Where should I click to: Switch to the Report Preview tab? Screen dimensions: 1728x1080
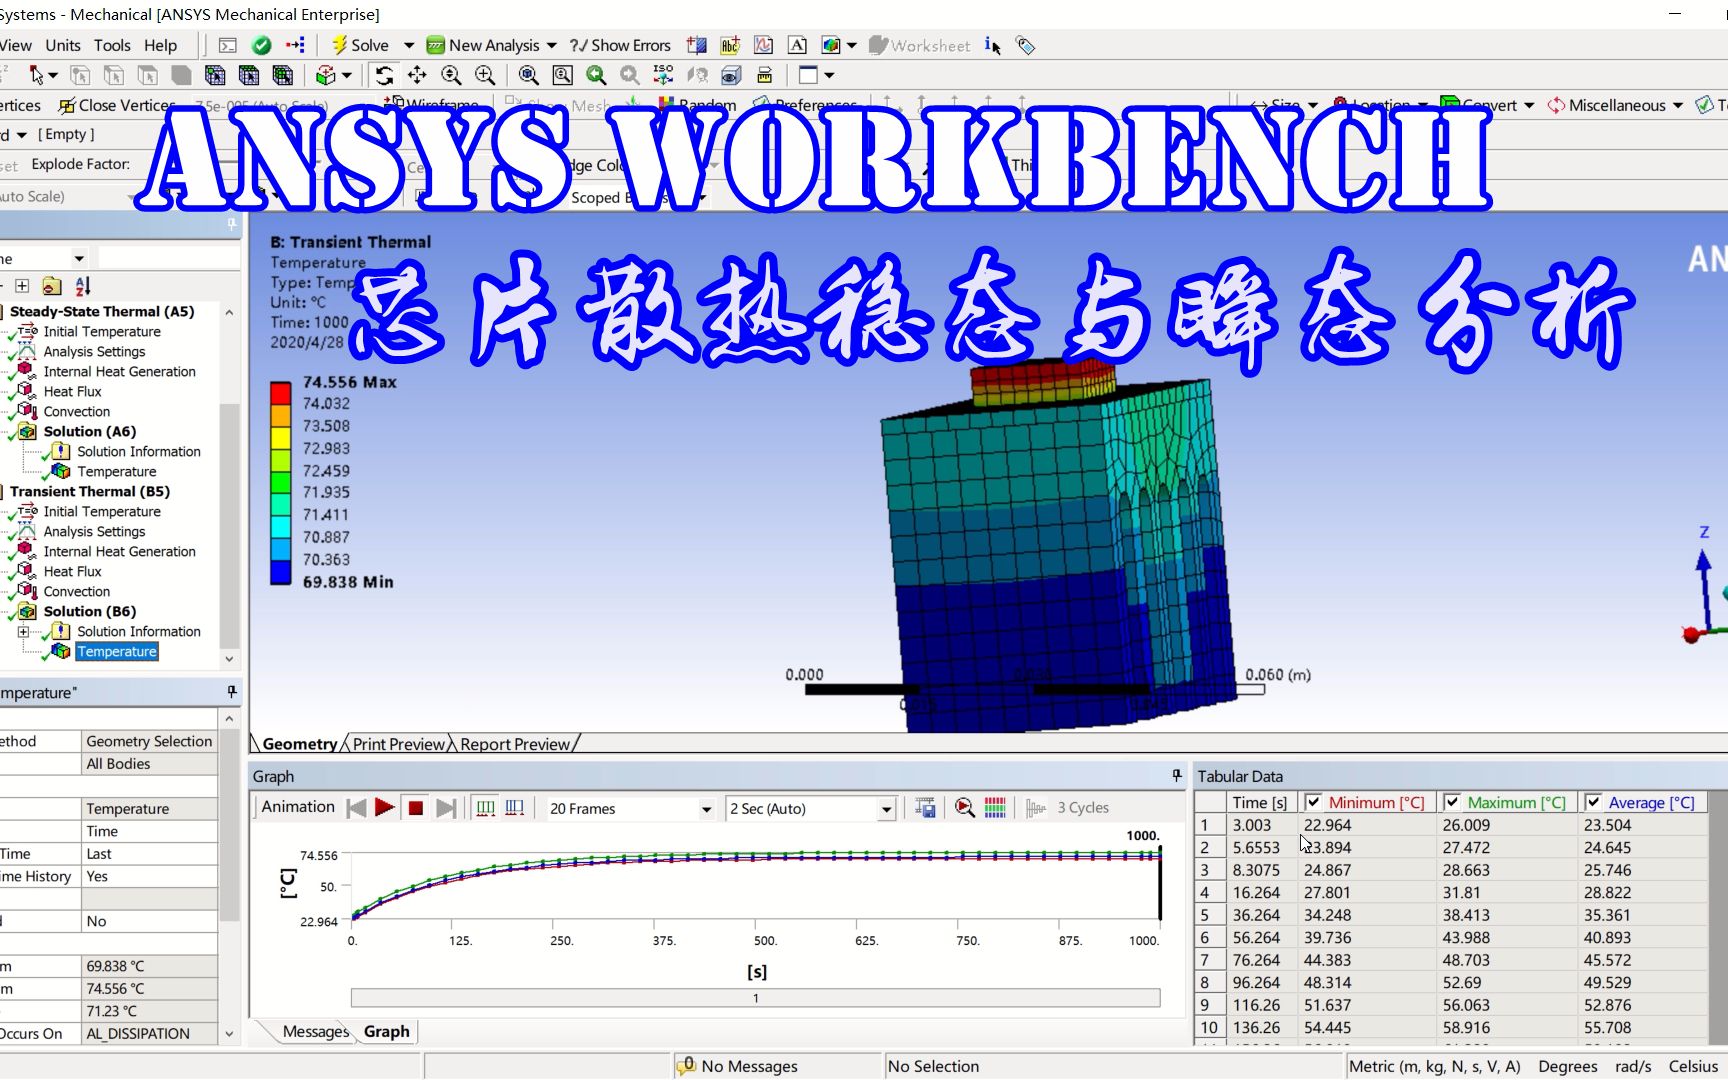(x=515, y=744)
